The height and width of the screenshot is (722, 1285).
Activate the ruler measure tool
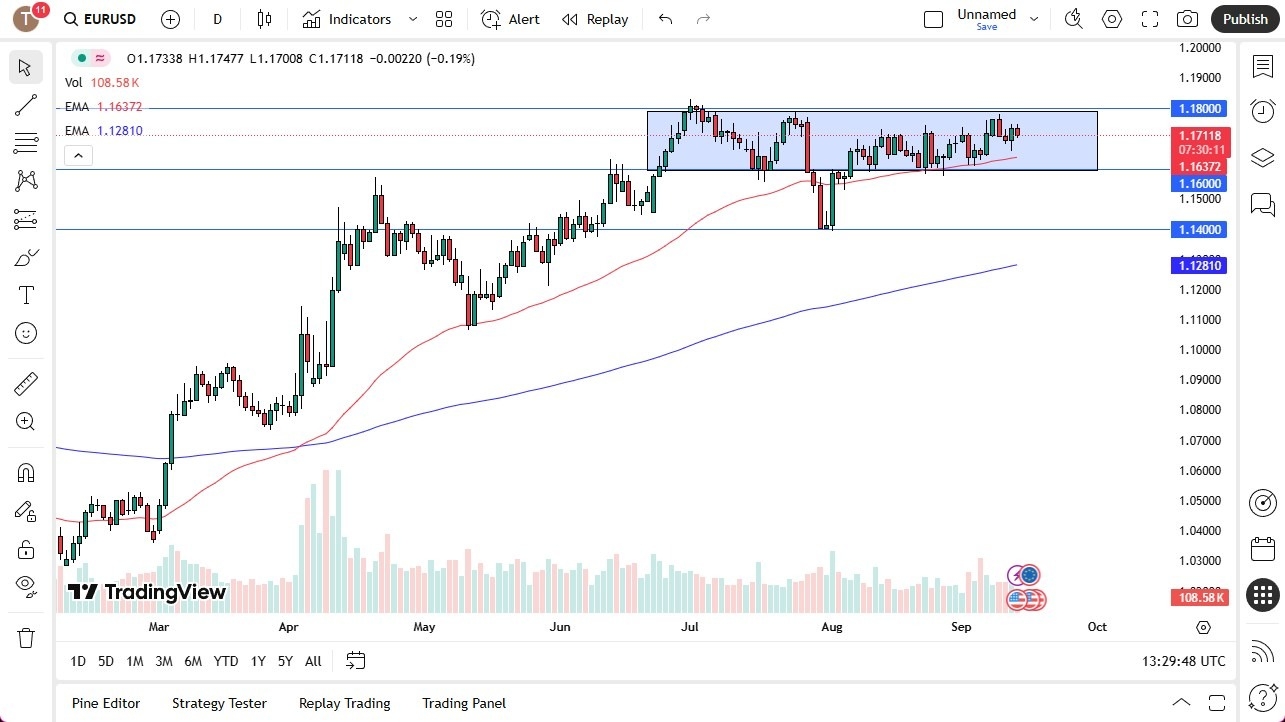[x=26, y=383]
